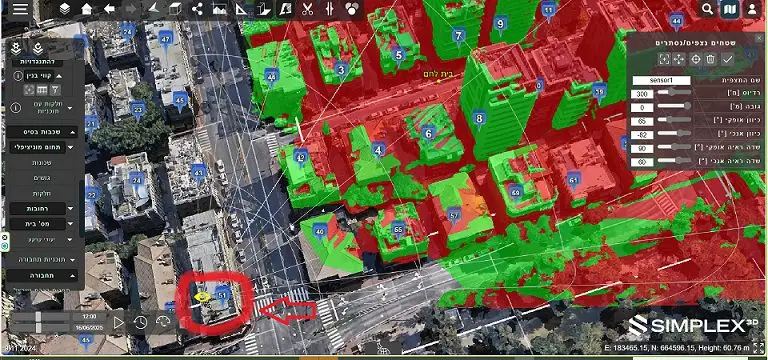The height and width of the screenshot is (360, 768).
Task: Return to home view with house icon
Action: tap(87, 9)
